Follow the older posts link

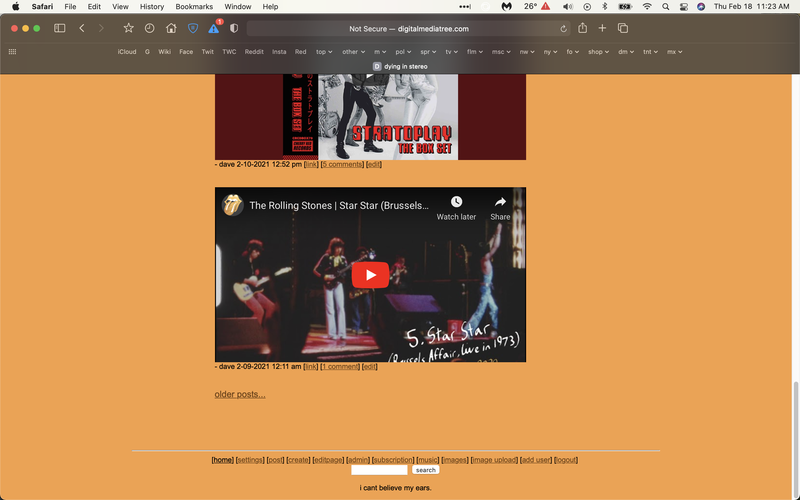[240, 394]
